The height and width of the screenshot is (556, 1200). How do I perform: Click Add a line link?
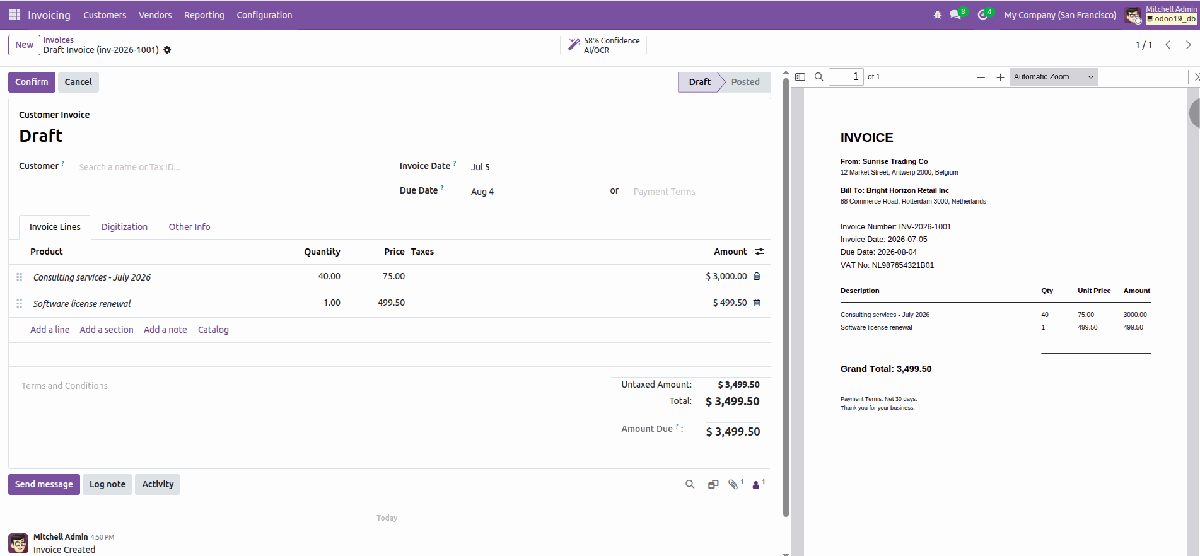50,330
